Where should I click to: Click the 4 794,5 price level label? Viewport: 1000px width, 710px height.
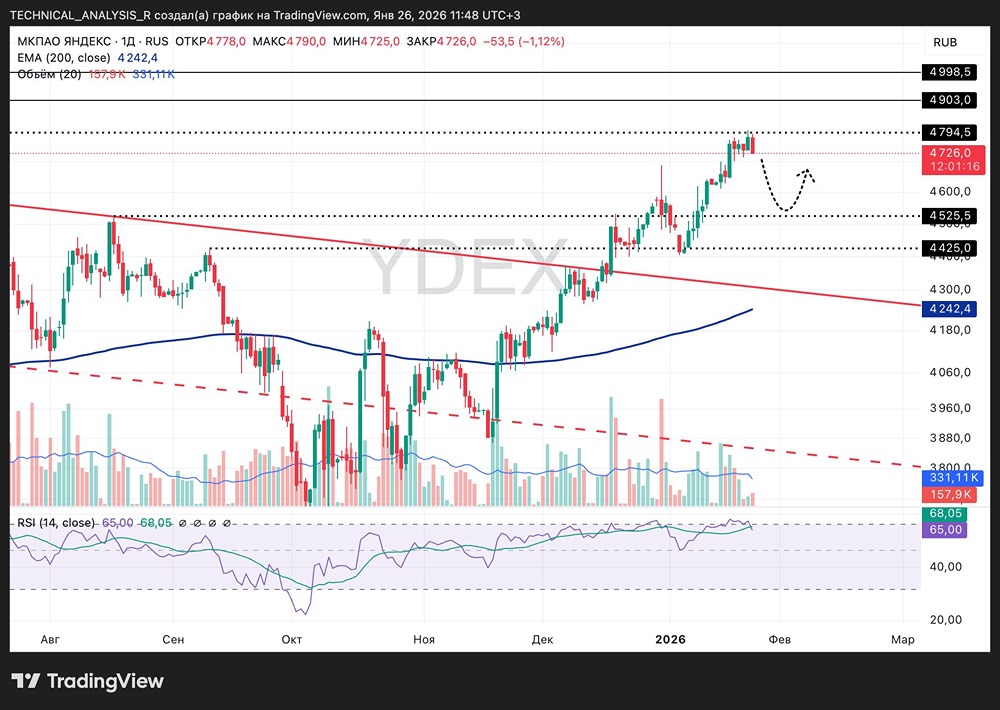click(x=950, y=132)
